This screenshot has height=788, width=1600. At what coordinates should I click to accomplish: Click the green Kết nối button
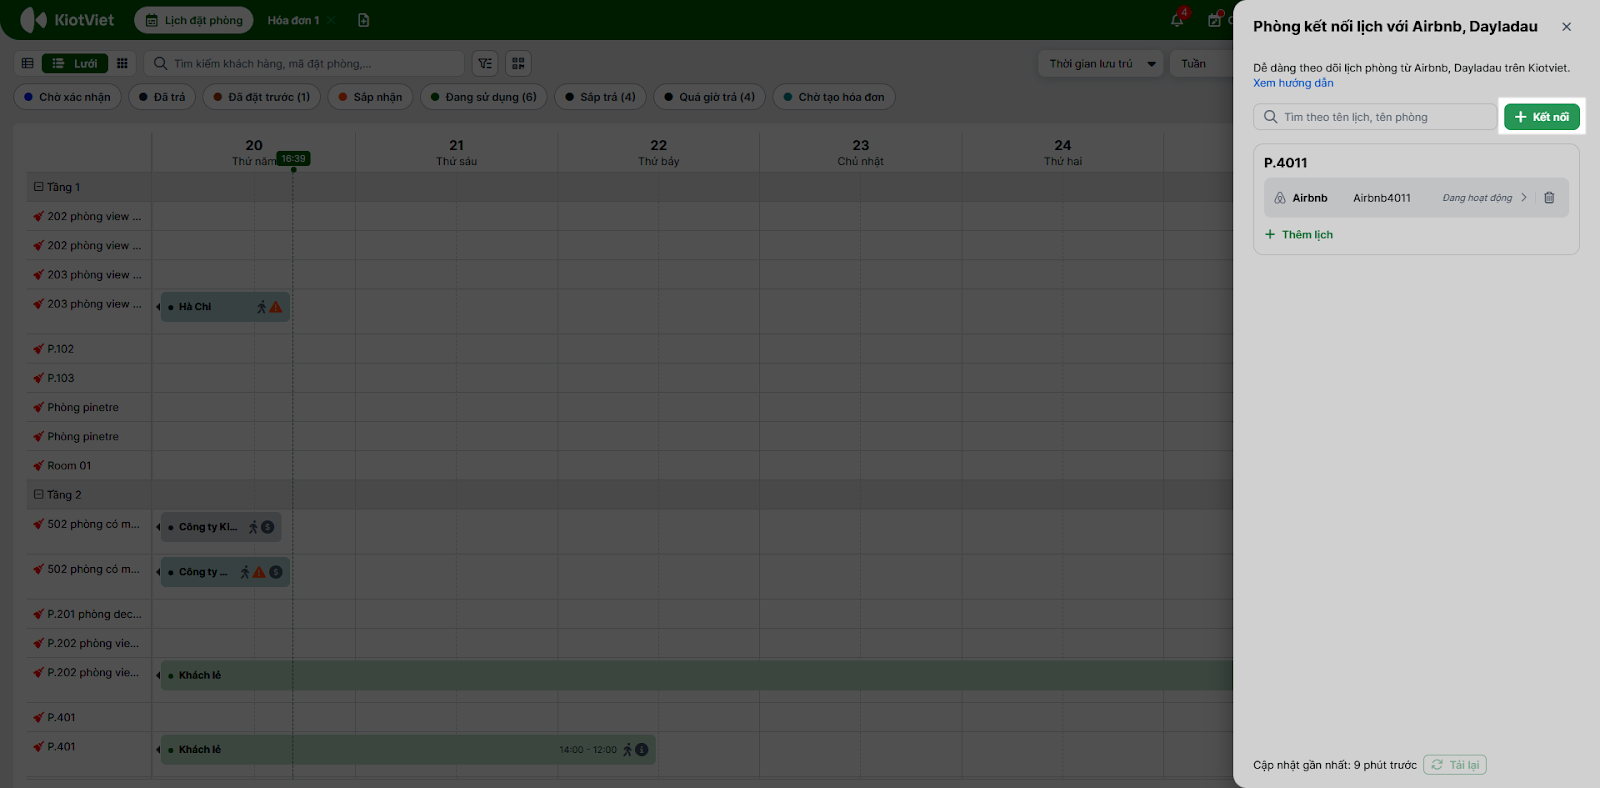(1541, 117)
